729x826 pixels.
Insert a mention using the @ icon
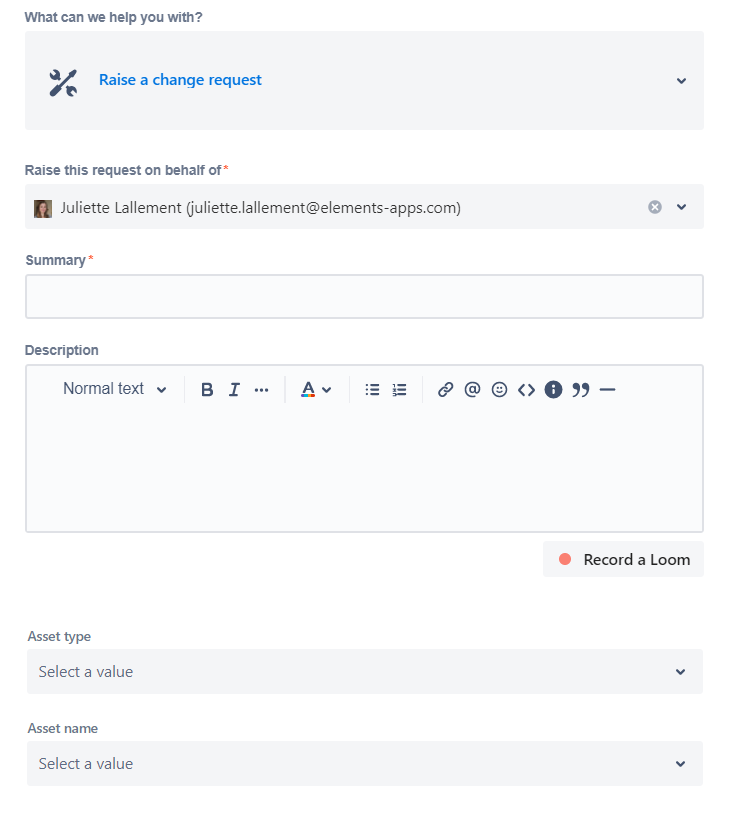point(472,389)
